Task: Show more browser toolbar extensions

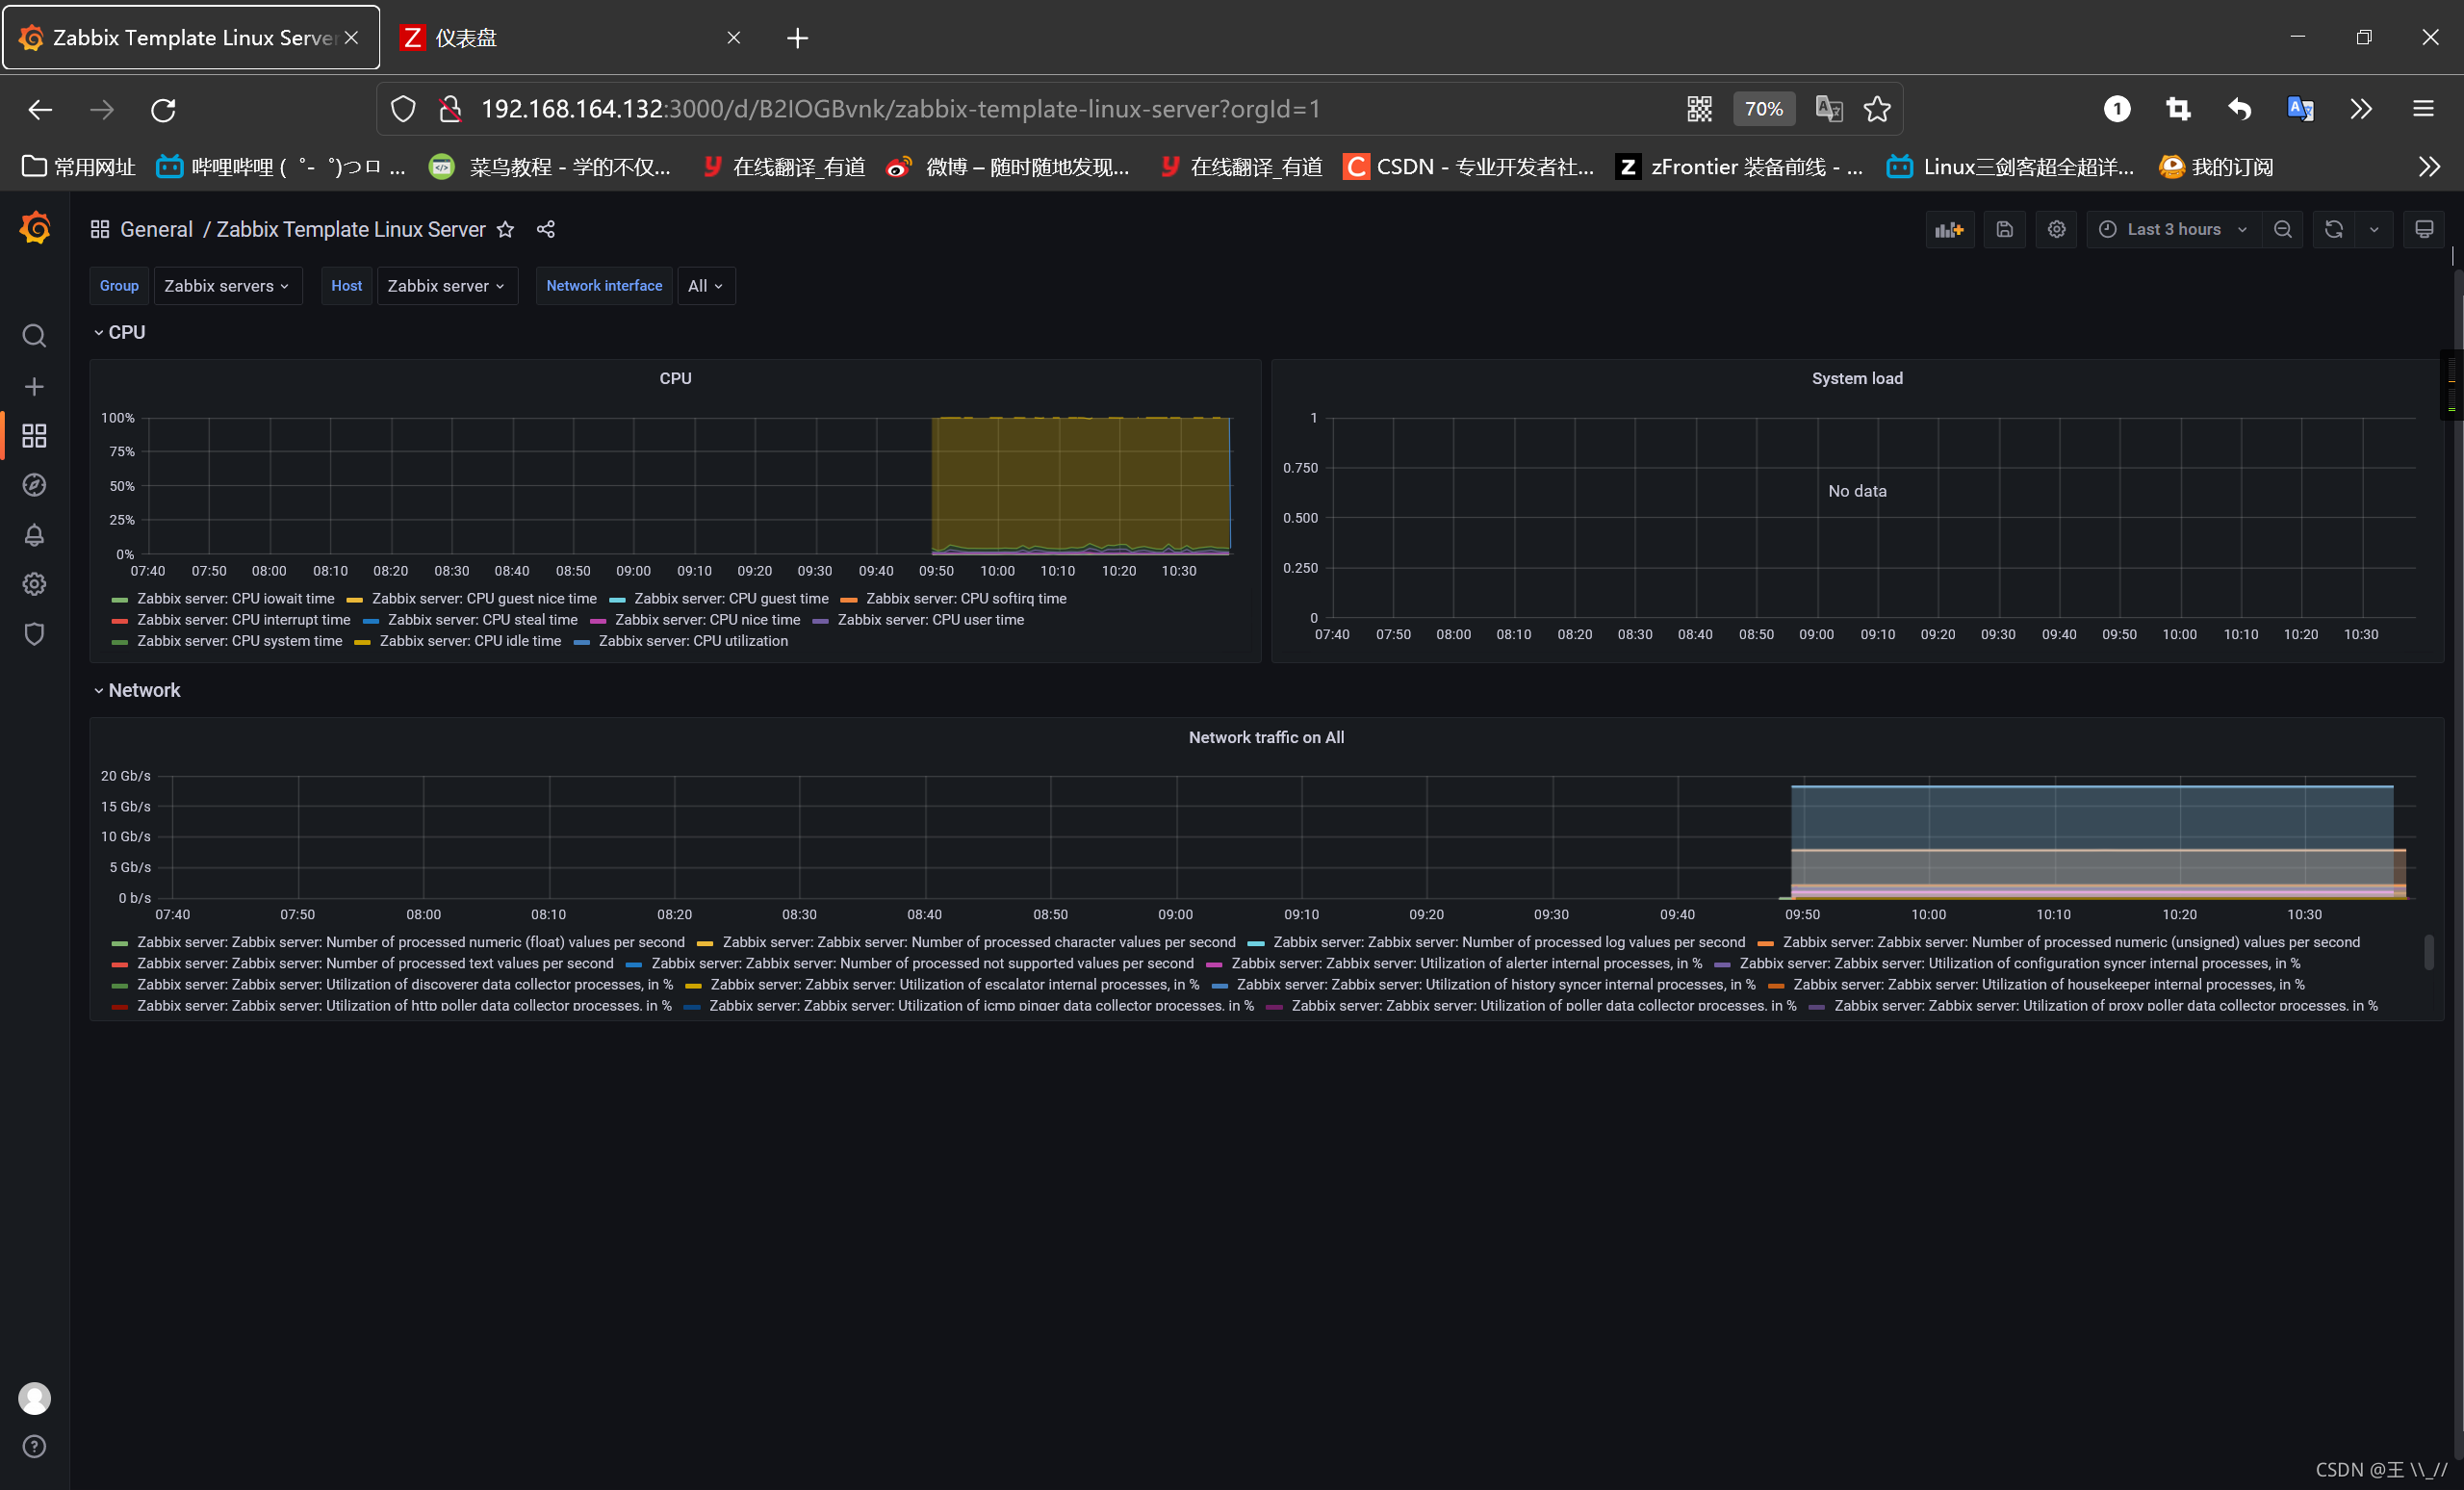Action: 2361,109
